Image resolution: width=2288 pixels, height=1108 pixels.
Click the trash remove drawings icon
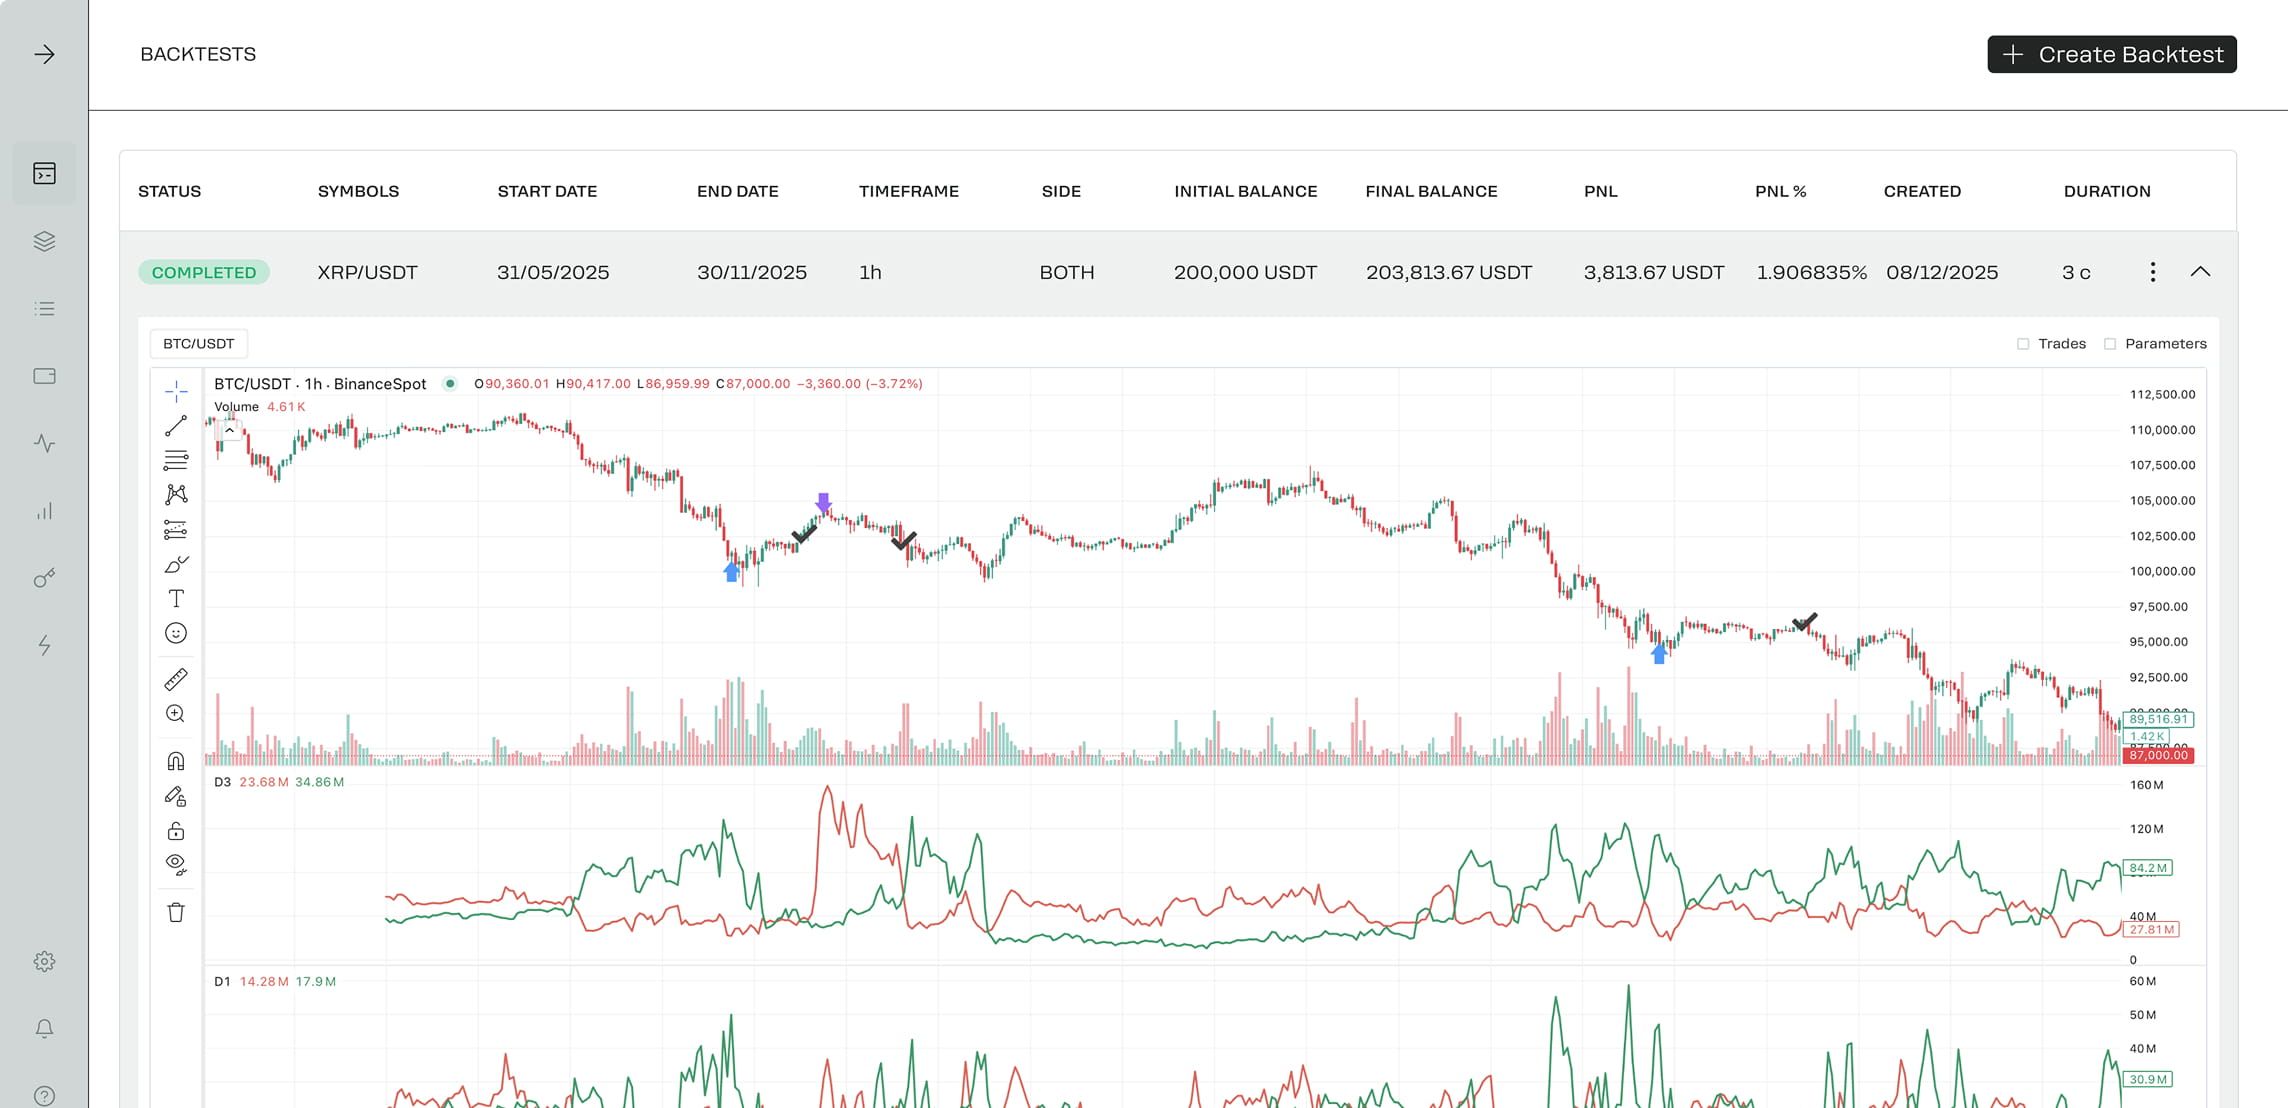coord(176,912)
